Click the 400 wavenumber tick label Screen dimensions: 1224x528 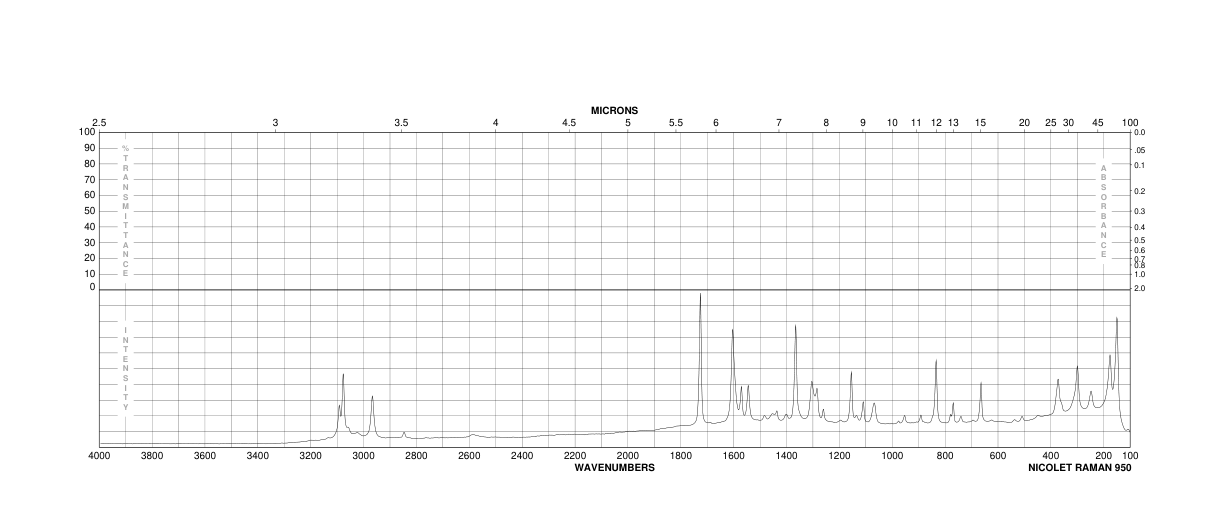(x=1051, y=456)
